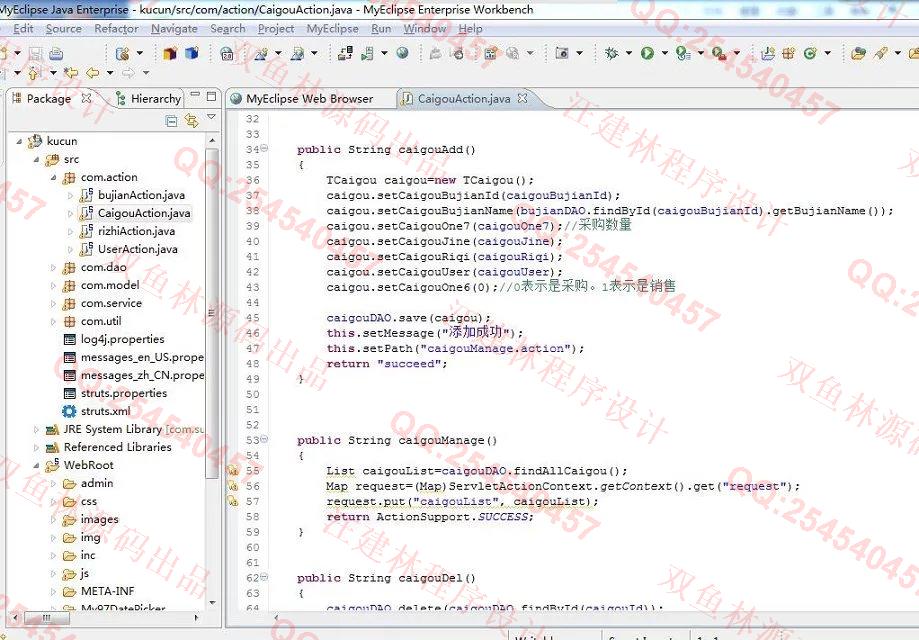Open the Navigate menu
Screen dimensions: 919x640
point(174,29)
